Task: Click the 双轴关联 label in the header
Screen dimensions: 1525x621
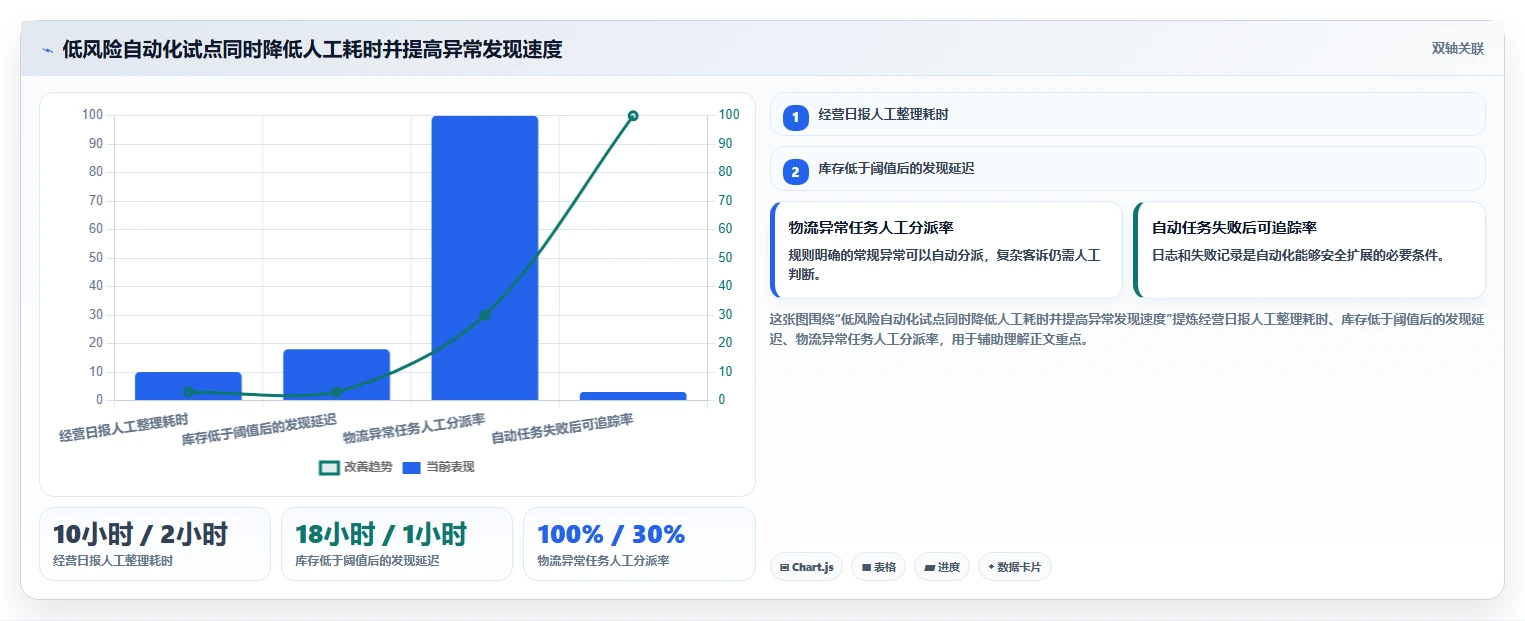Action: tap(1458, 49)
